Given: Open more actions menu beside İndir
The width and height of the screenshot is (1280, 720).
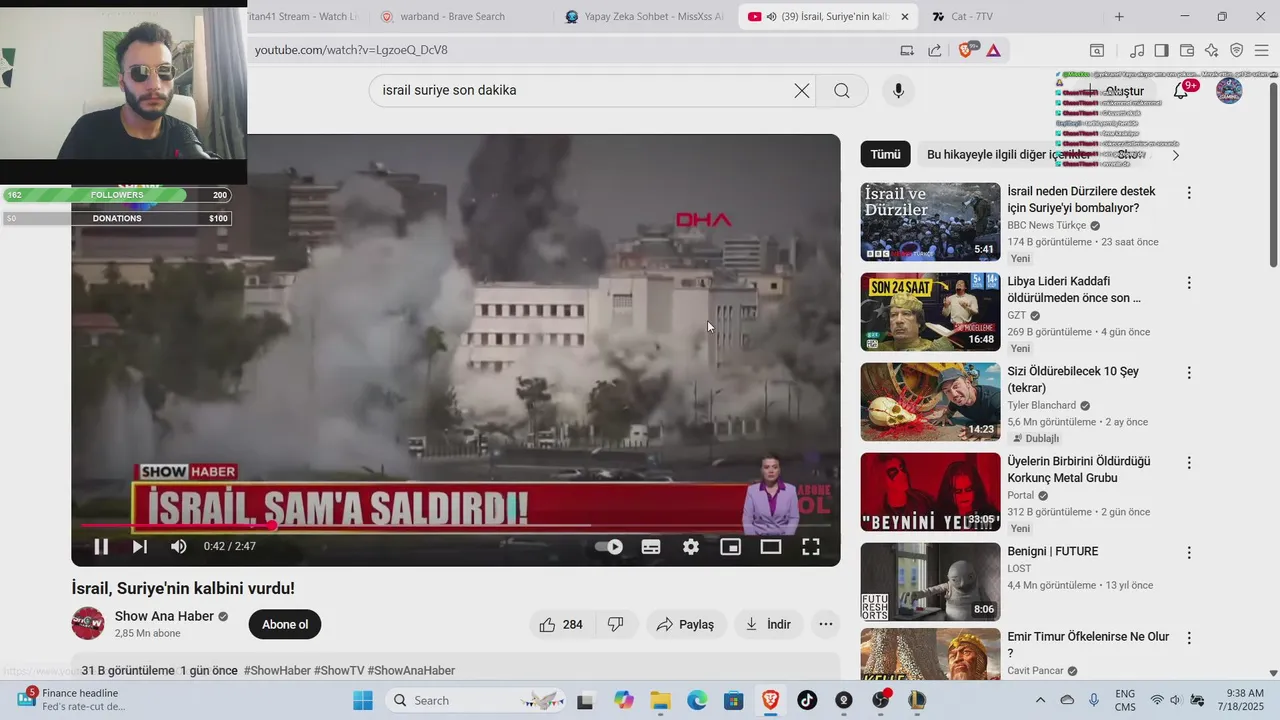Looking at the screenshot, I should (x=826, y=624).
